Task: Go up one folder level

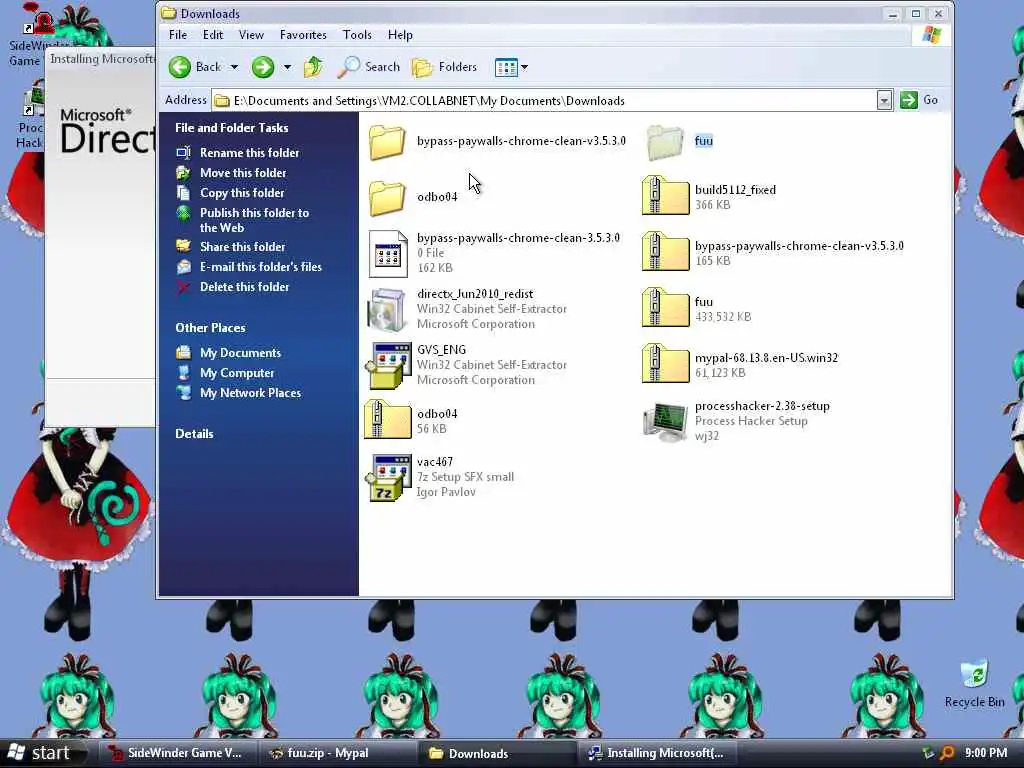Action: pyautogui.click(x=313, y=67)
